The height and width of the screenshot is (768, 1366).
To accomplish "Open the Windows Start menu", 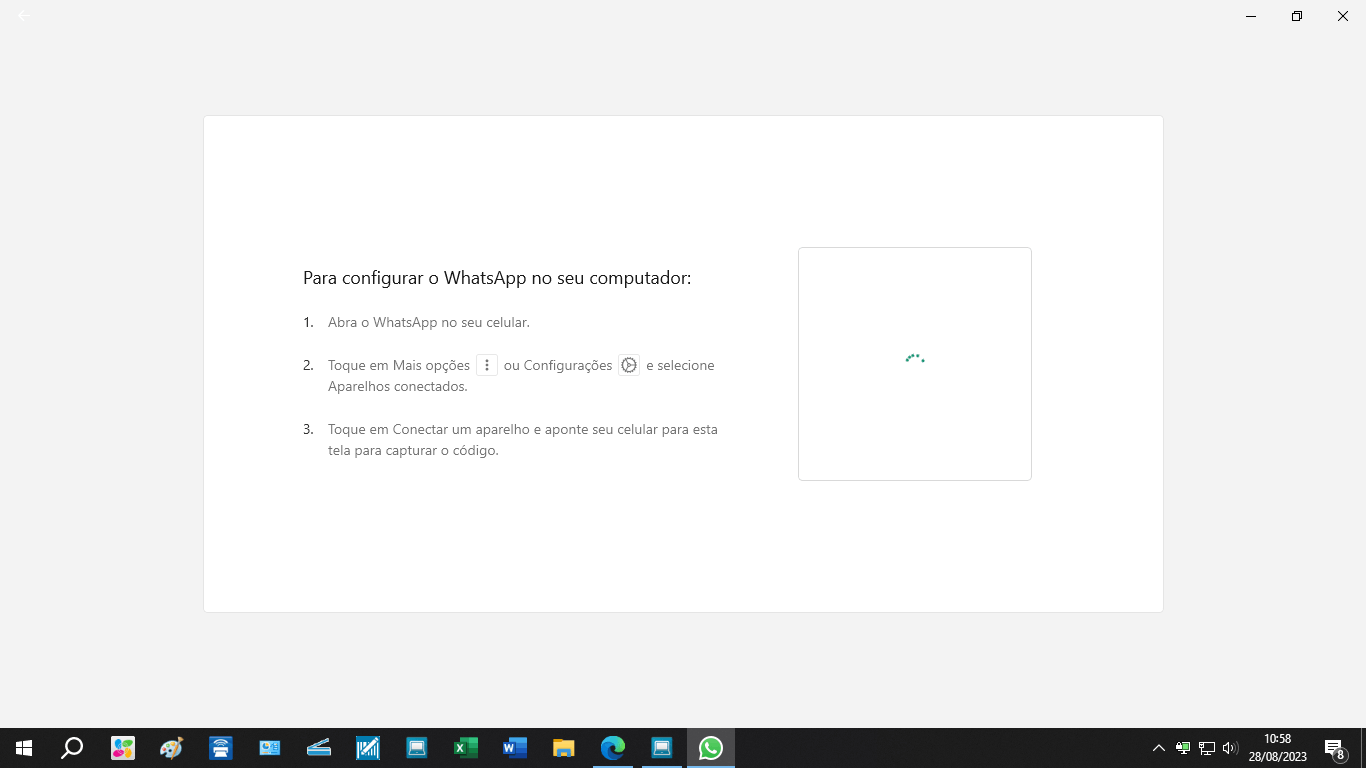I will (x=24, y=748).
